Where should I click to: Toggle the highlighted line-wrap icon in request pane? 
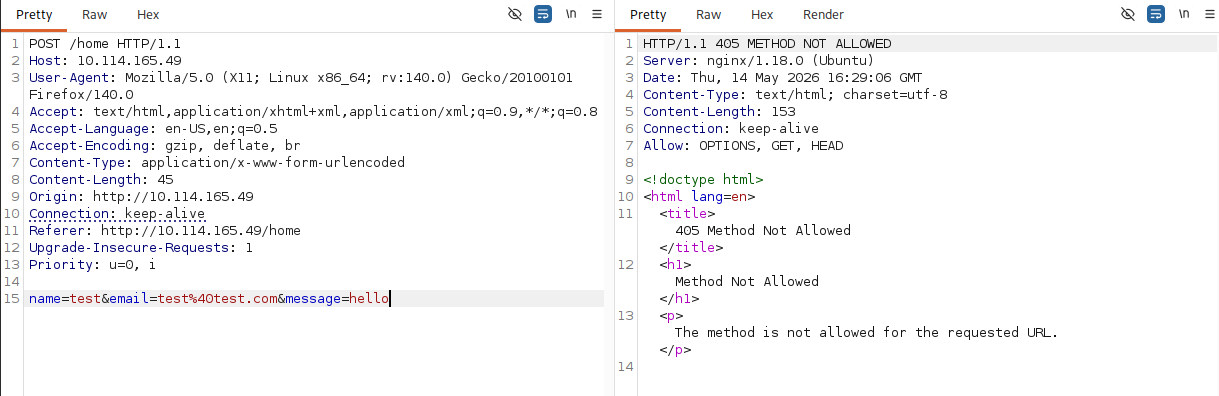(x=543, y=14)
